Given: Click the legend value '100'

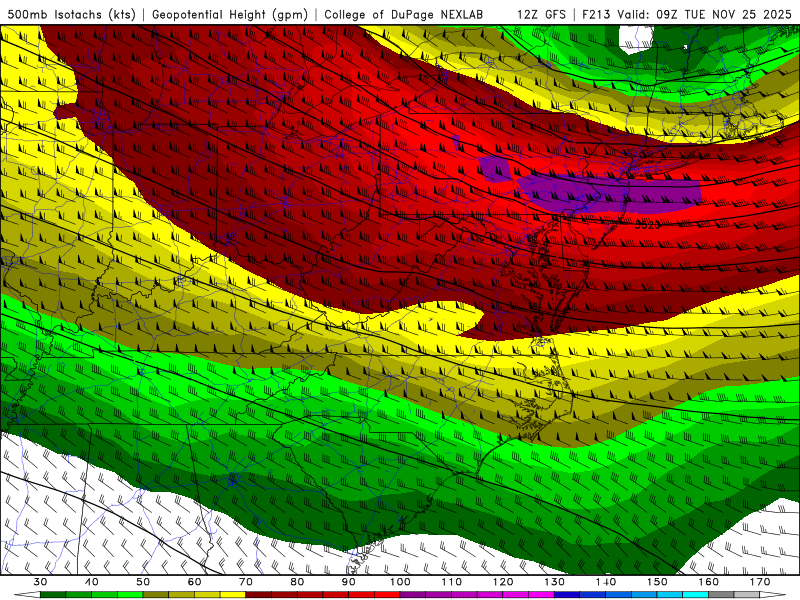Looking at the screenshot, I should pyautogui.click(x=400, y=582).
